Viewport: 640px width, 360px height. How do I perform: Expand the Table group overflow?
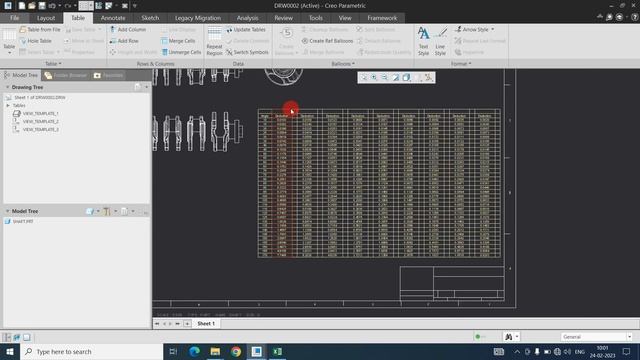53,64
